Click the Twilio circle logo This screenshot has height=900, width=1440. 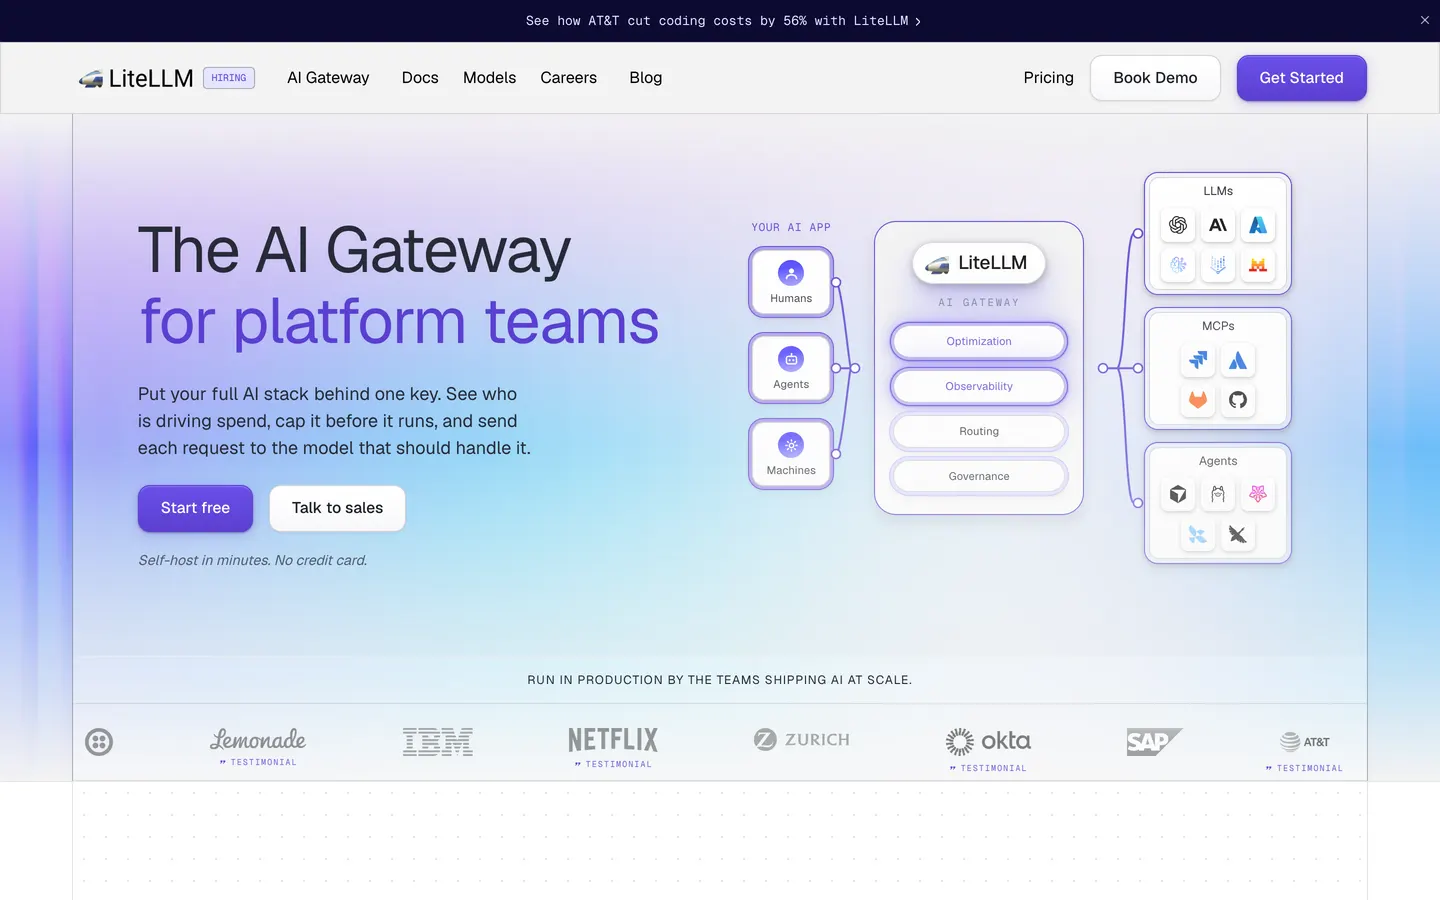[x=99, y=742]
